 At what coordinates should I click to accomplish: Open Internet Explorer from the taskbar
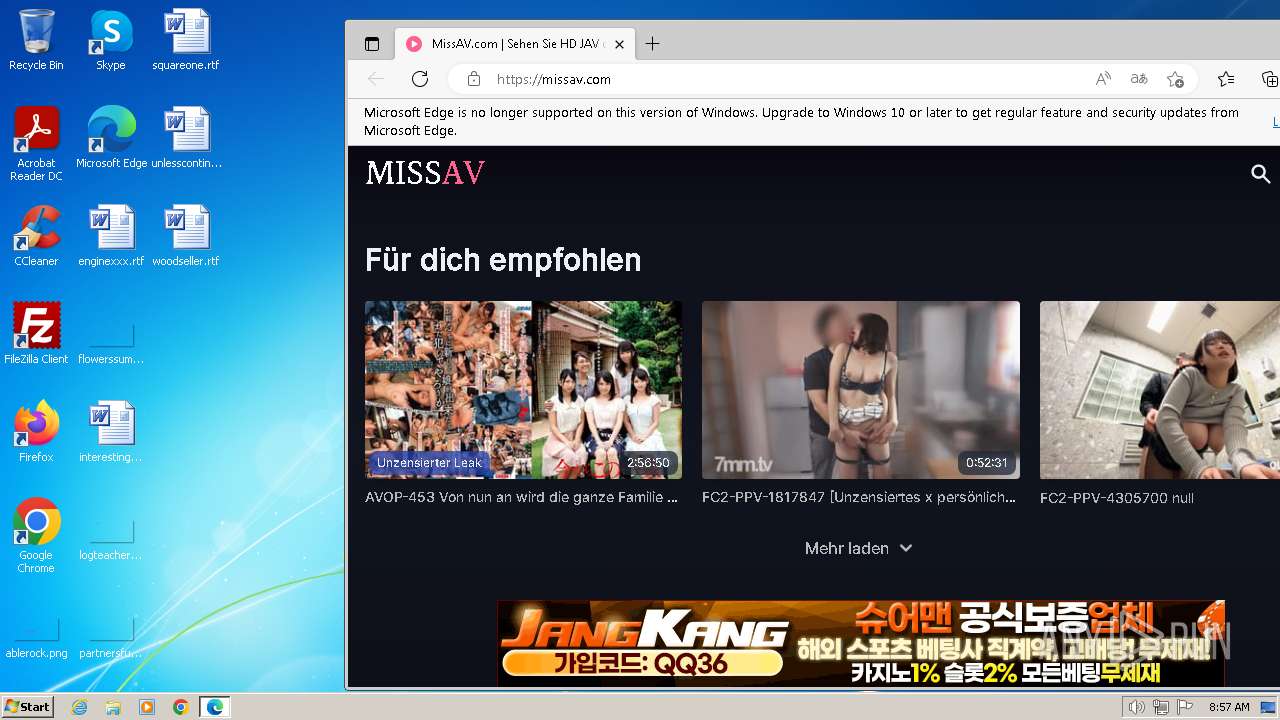(x=80, y=707)
